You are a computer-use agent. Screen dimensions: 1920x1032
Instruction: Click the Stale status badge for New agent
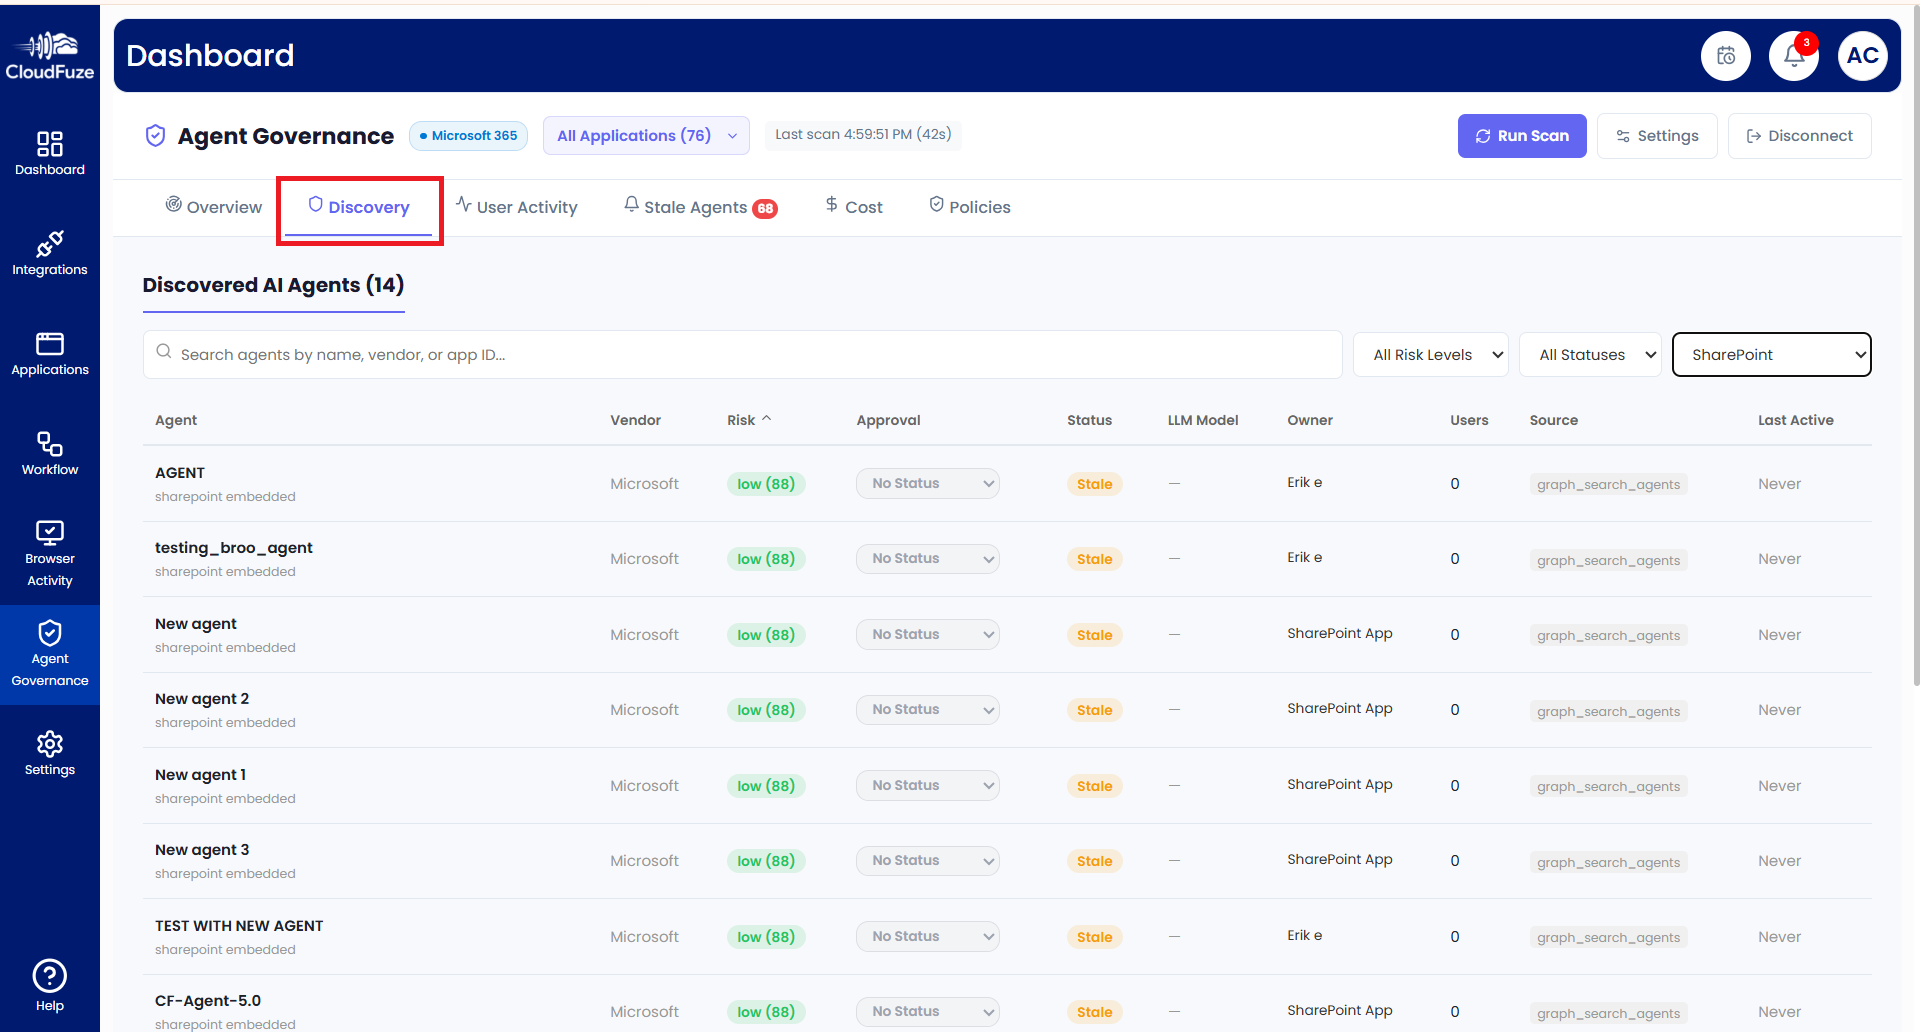click(1094, 635)
